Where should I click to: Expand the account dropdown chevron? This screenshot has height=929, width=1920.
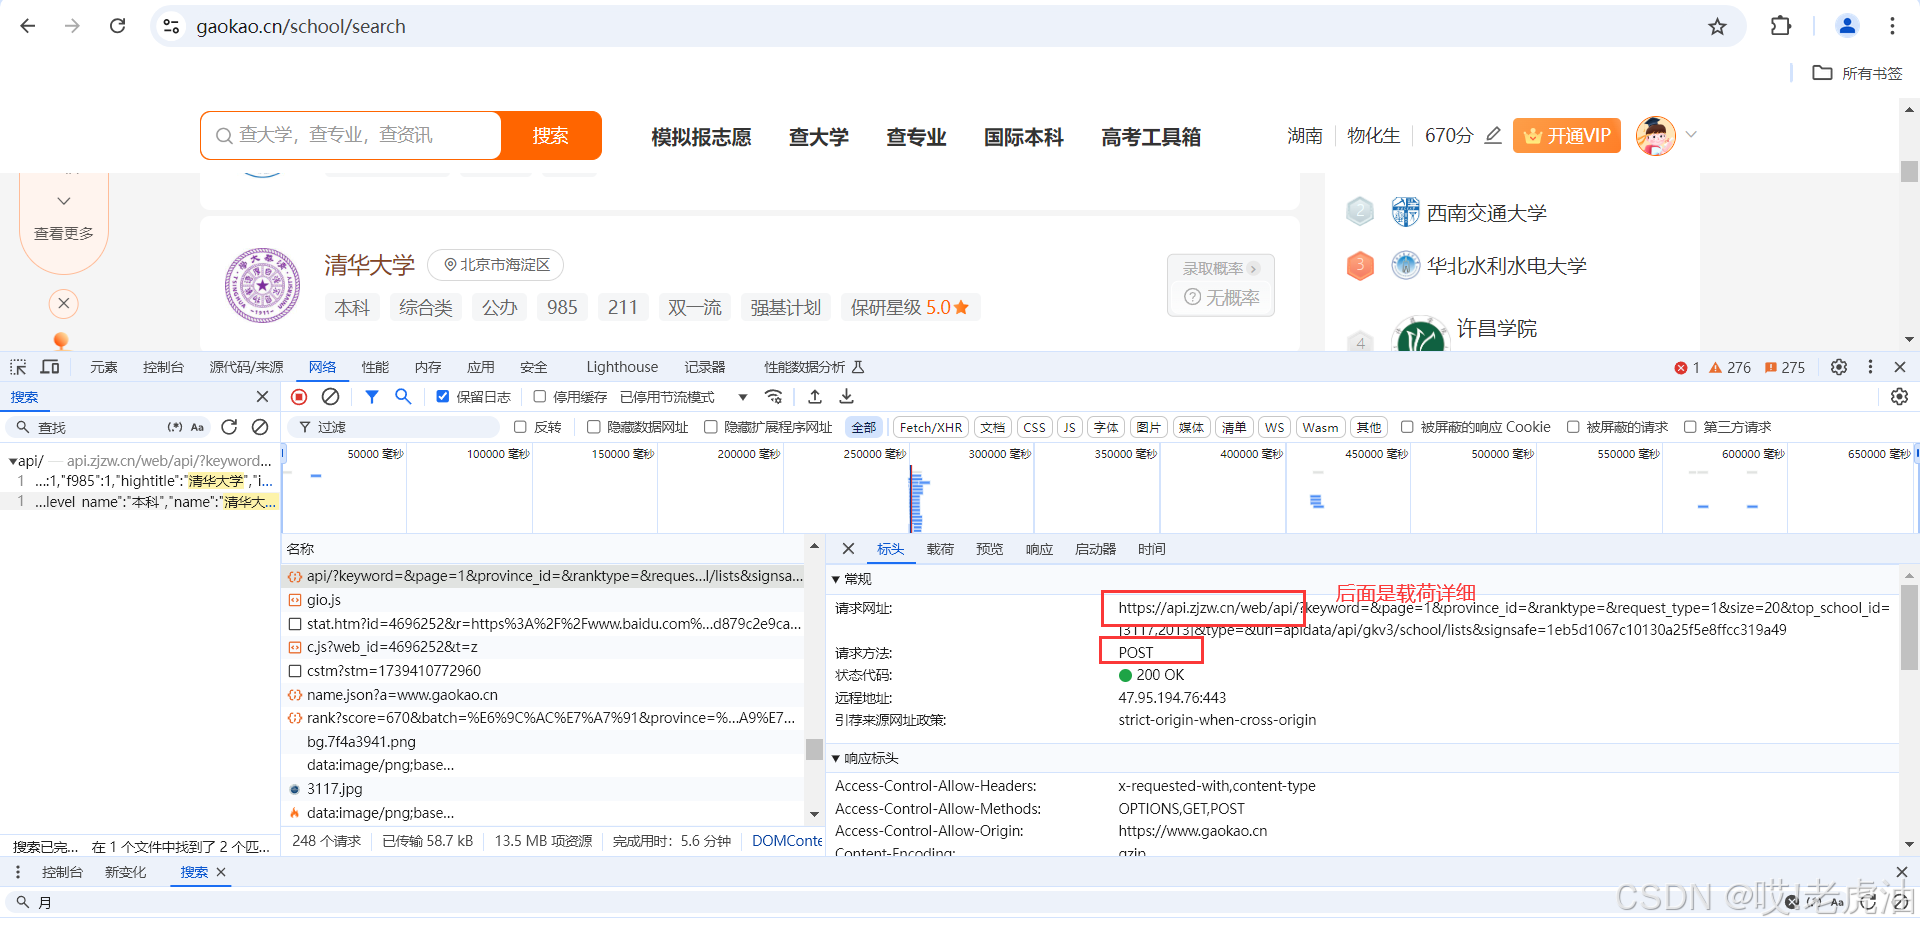click(x=1691, y=134)
